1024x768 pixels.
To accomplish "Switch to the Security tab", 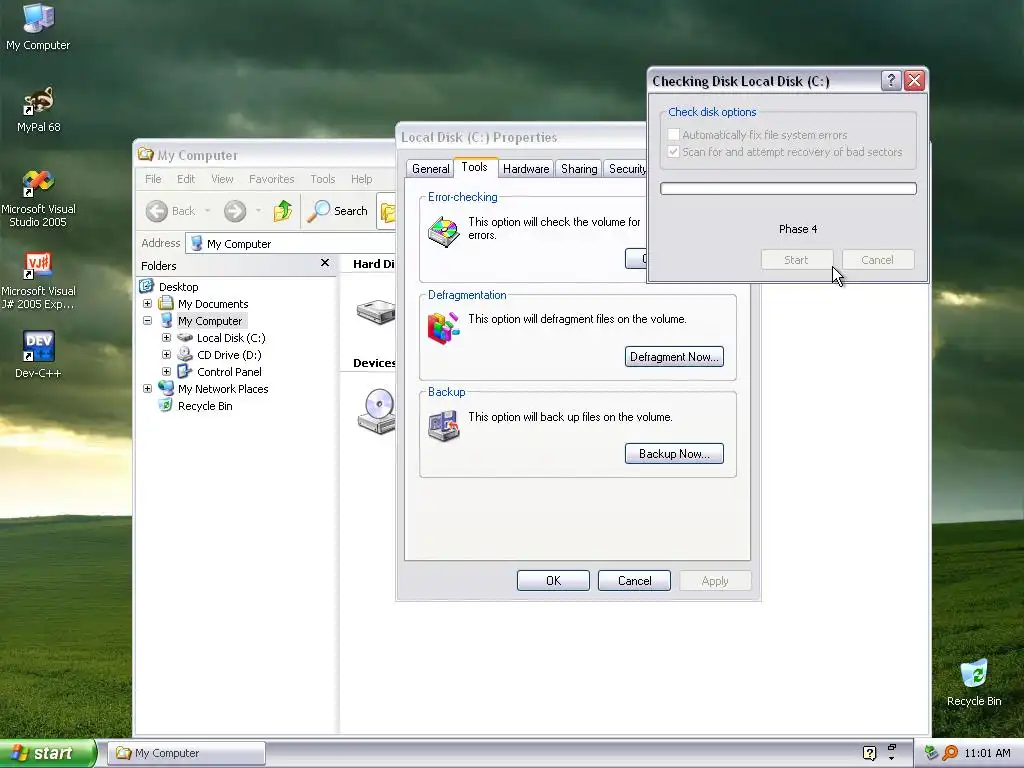I will click(x=626, y=168).
